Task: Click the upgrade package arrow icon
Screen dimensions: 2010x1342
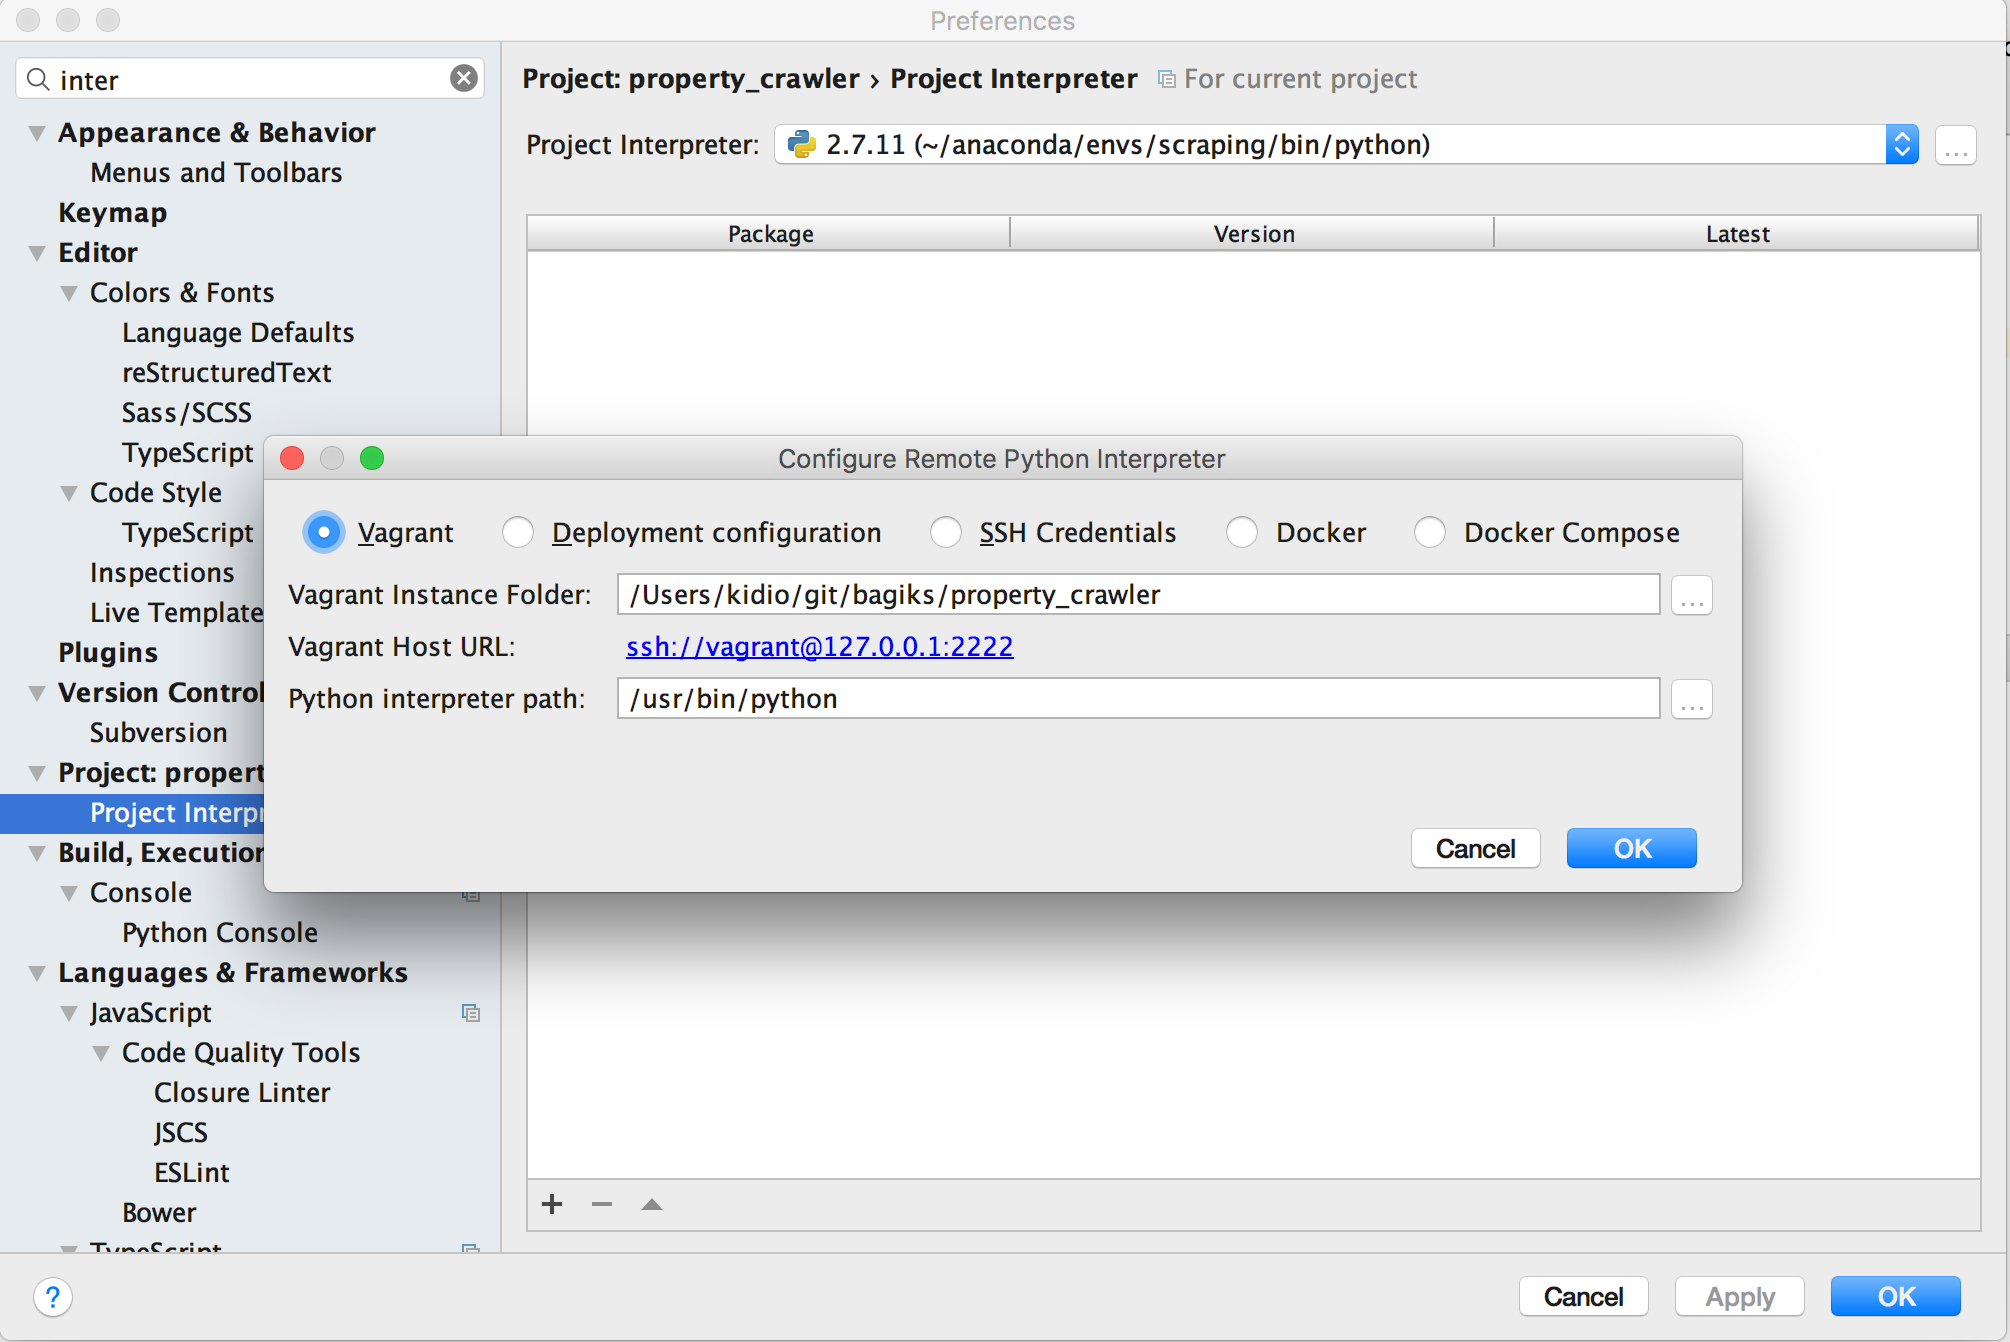Action: [x=652, y=1204]
